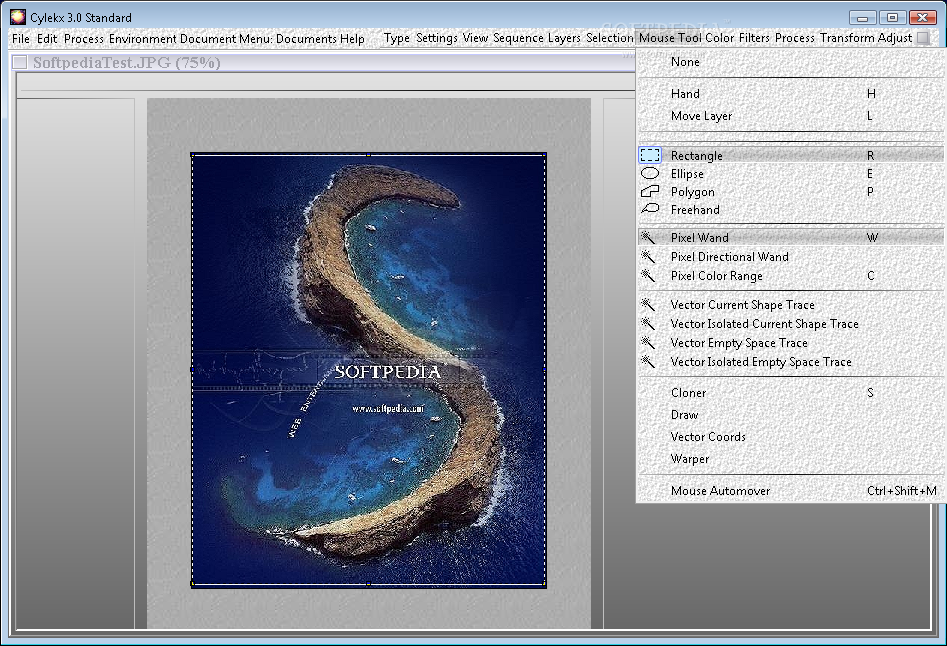Select Vector Isolated Current Shape Trace entry
The width and height of the screenshot is (947, 646).
point(790,324)
